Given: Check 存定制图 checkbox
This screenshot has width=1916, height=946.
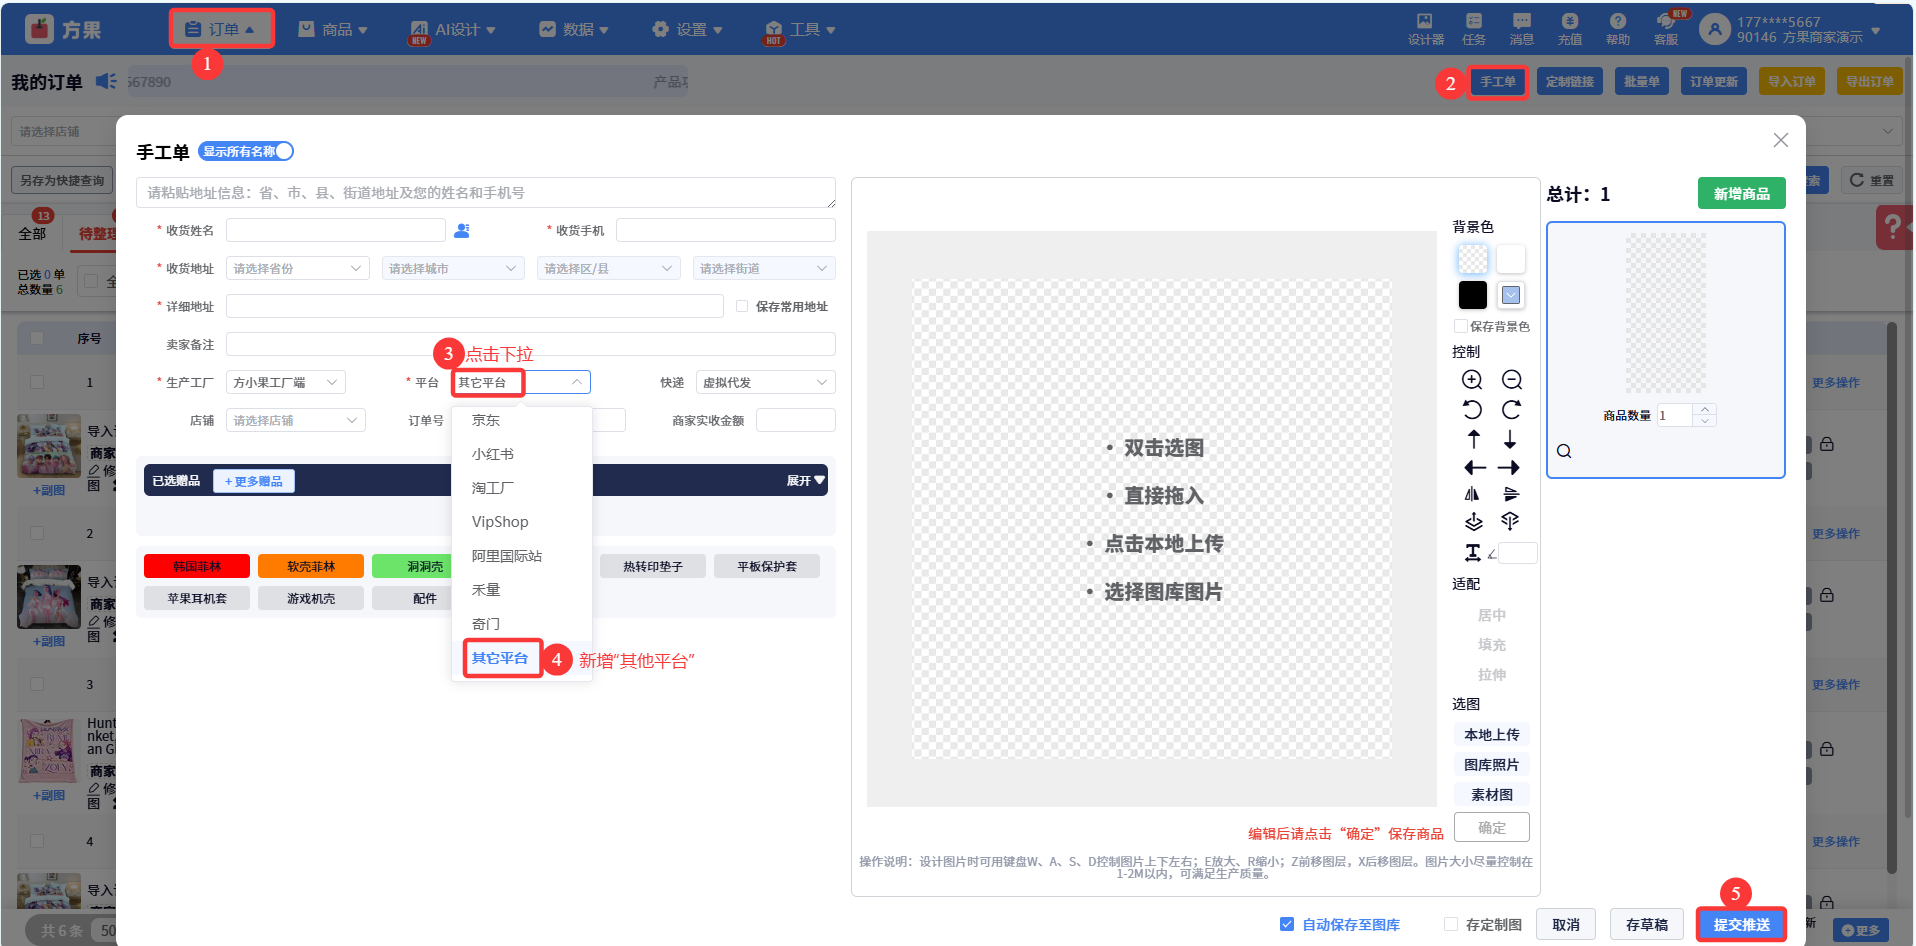Looking at the screenshot, I should click(x=1451, y=924).
